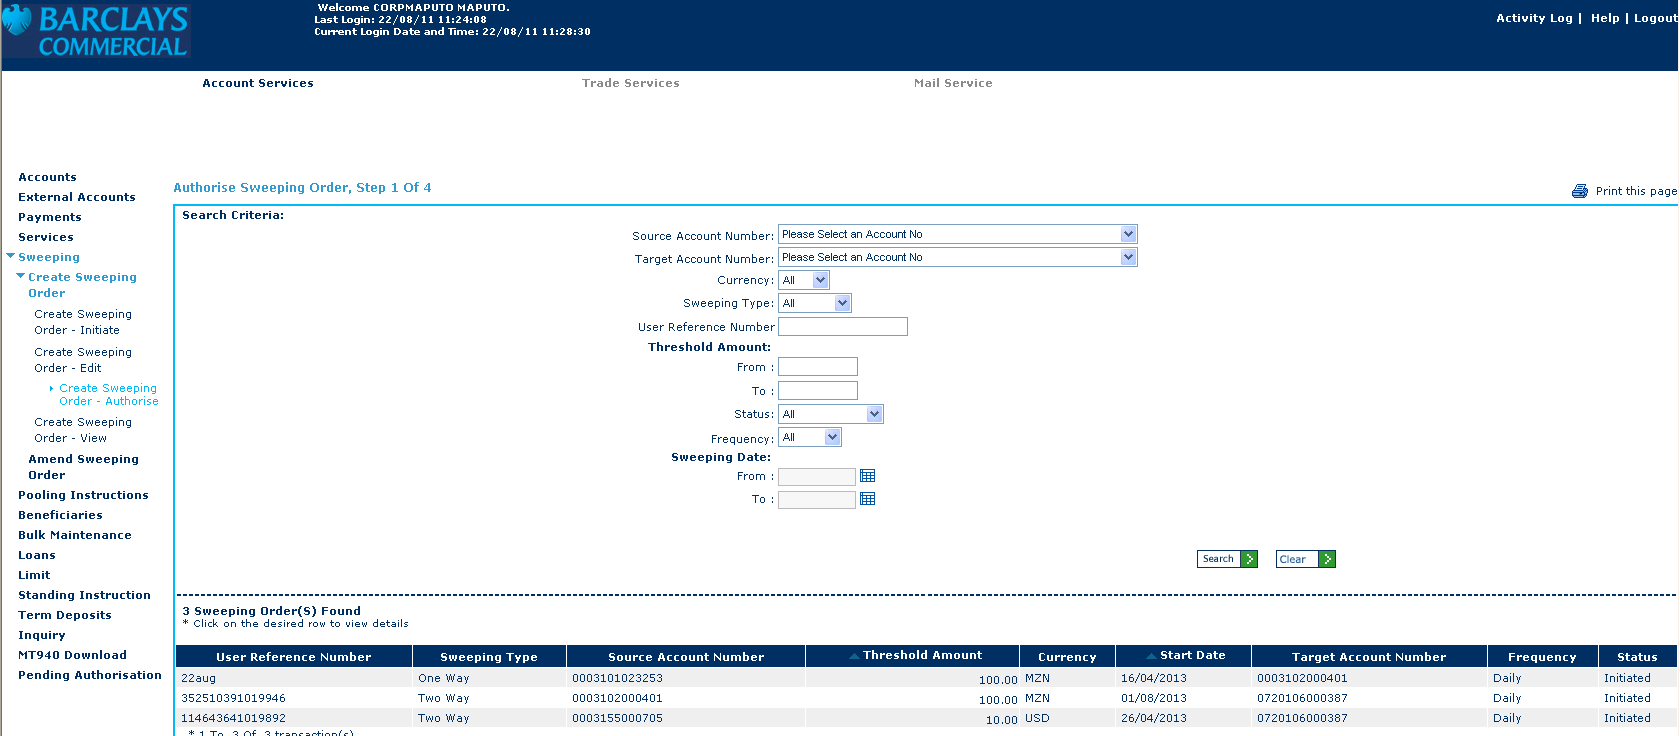Select Create Sweeping Order - Initiate
Screen dimensions: 1680x736
(83, 322)
